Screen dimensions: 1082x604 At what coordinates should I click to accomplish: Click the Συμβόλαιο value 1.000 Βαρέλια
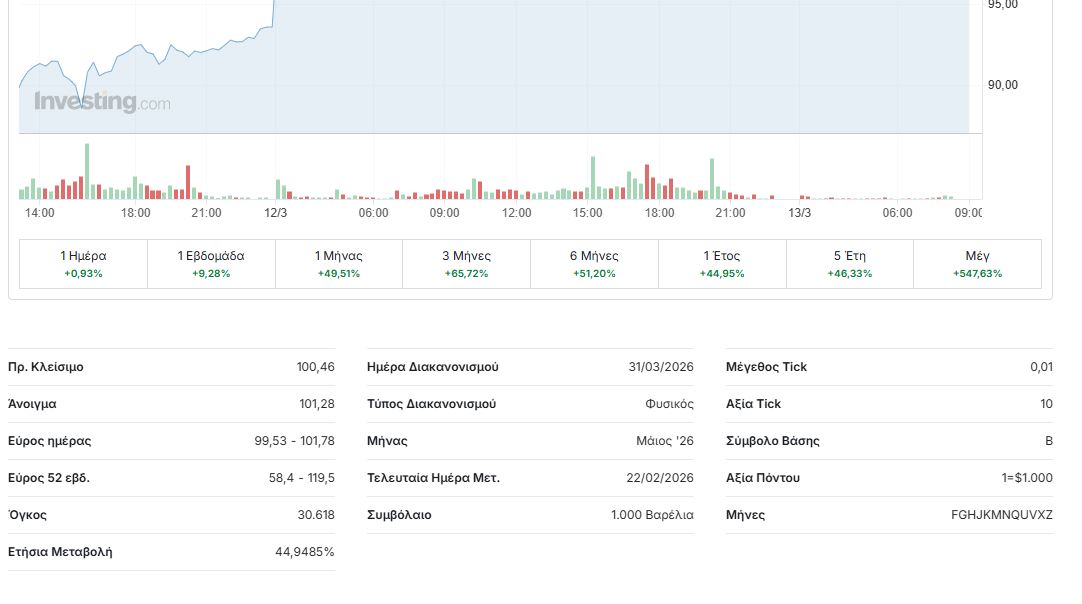coord(652,515)
